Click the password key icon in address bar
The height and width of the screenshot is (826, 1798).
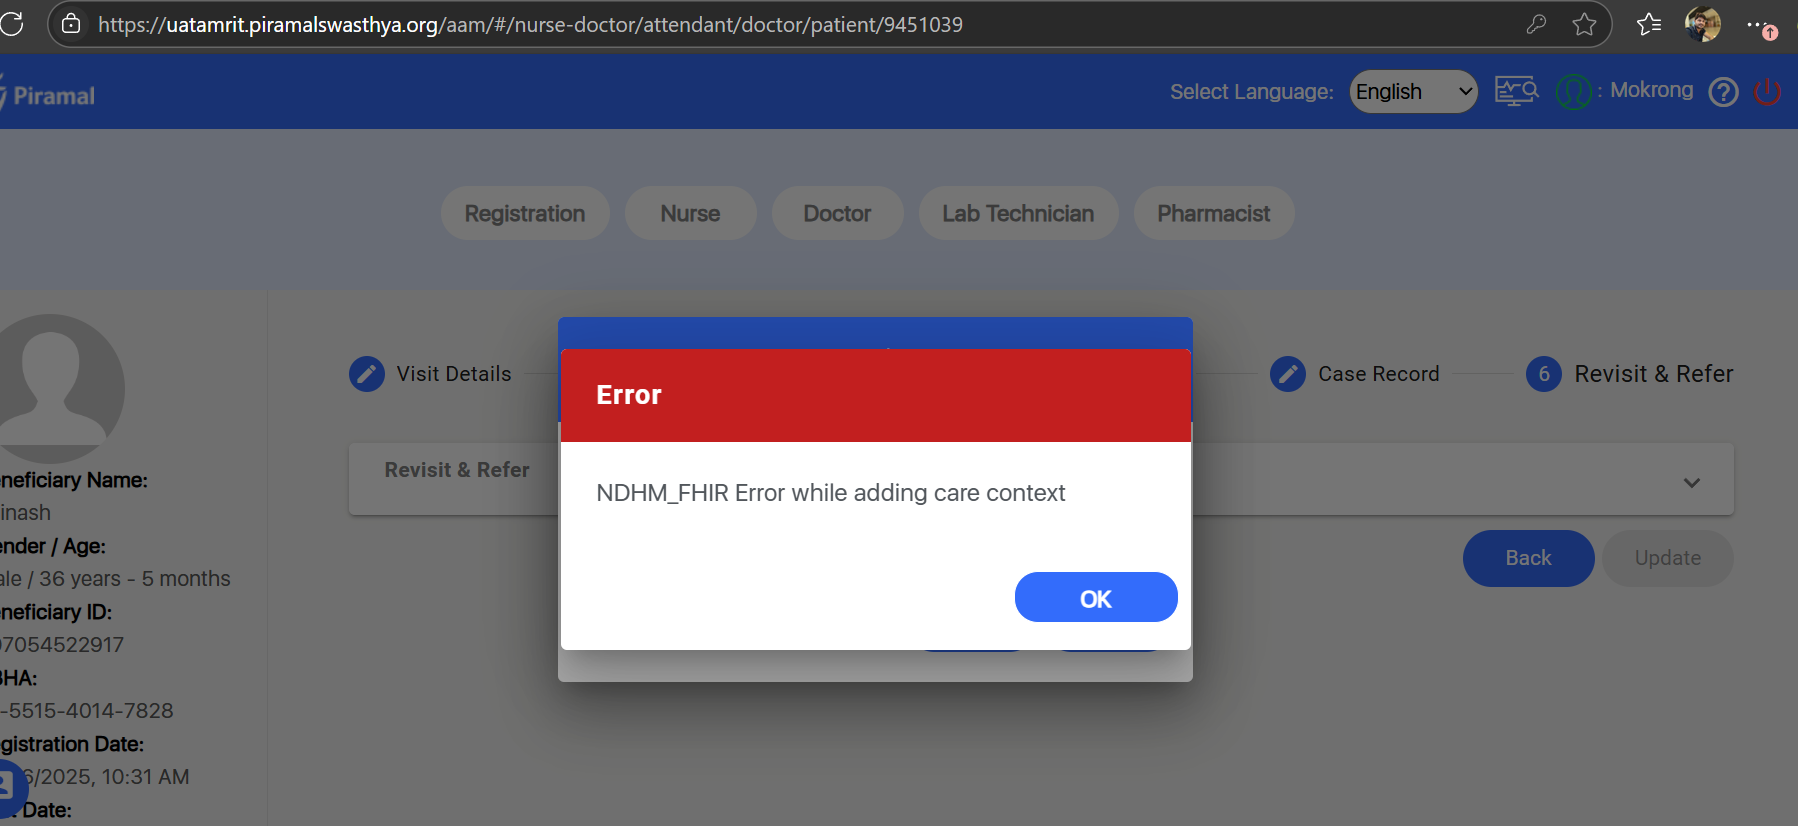[x=1537, y=24]
